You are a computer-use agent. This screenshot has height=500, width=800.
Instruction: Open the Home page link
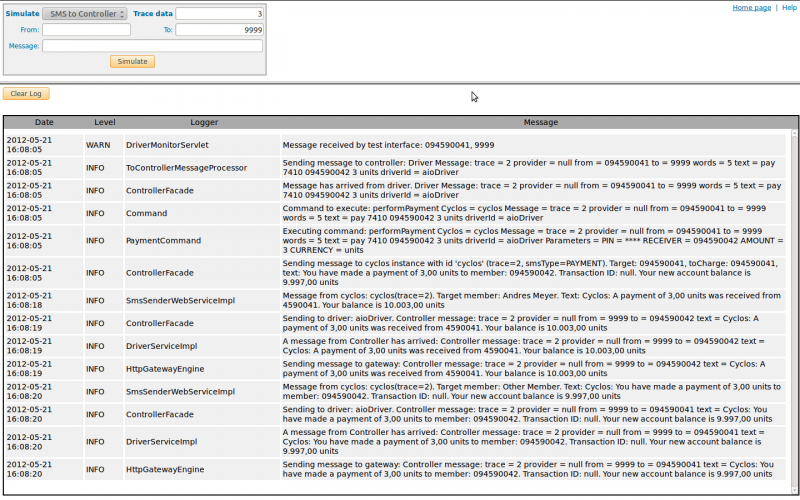[752, 8]
